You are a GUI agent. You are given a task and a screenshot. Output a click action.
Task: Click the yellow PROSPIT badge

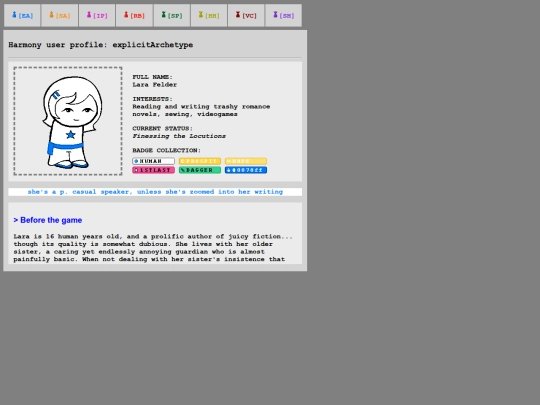[x=200, y=161]
